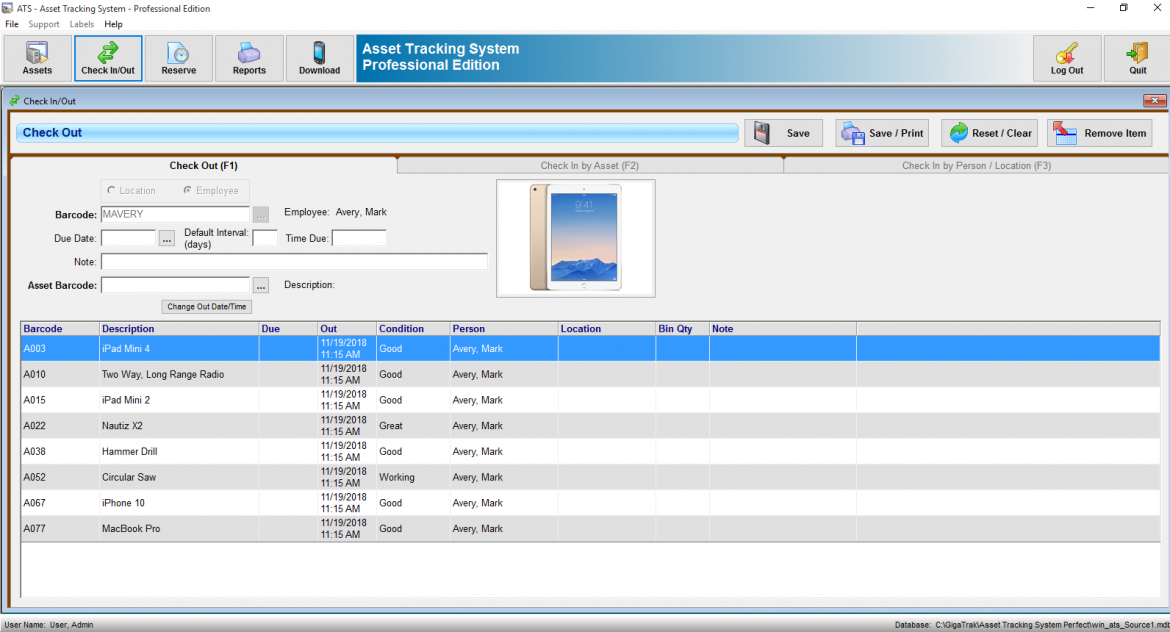This screenshot has height=632, width=1170.
Task: Click the Remove Item button
Action: pos(1100,133)
